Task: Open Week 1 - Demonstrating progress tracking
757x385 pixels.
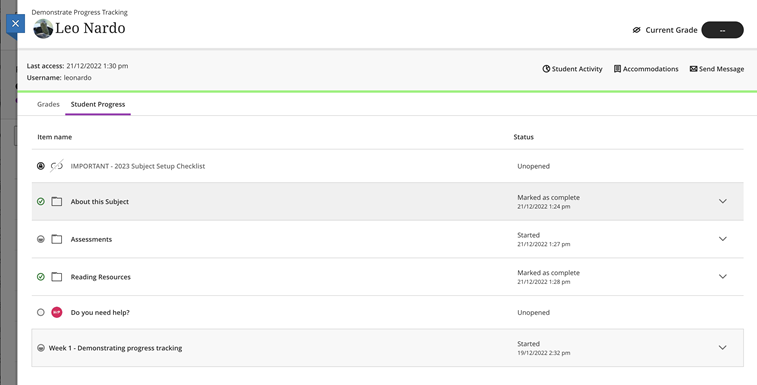Action: tap(115, 348)
